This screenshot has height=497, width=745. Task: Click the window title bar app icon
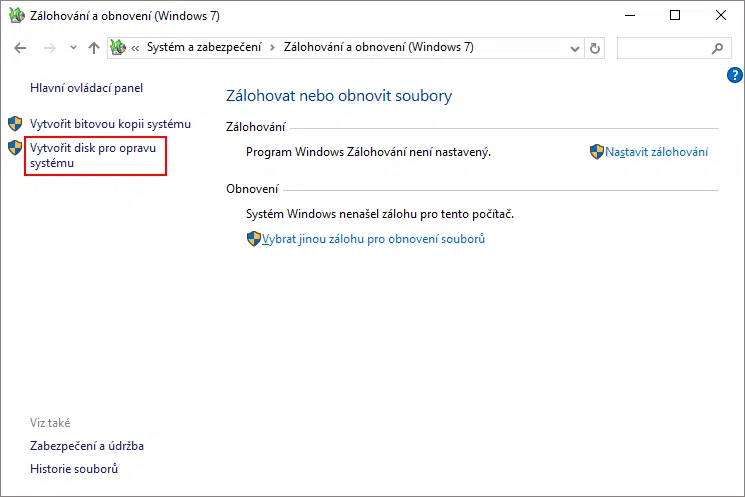point(17,15)
